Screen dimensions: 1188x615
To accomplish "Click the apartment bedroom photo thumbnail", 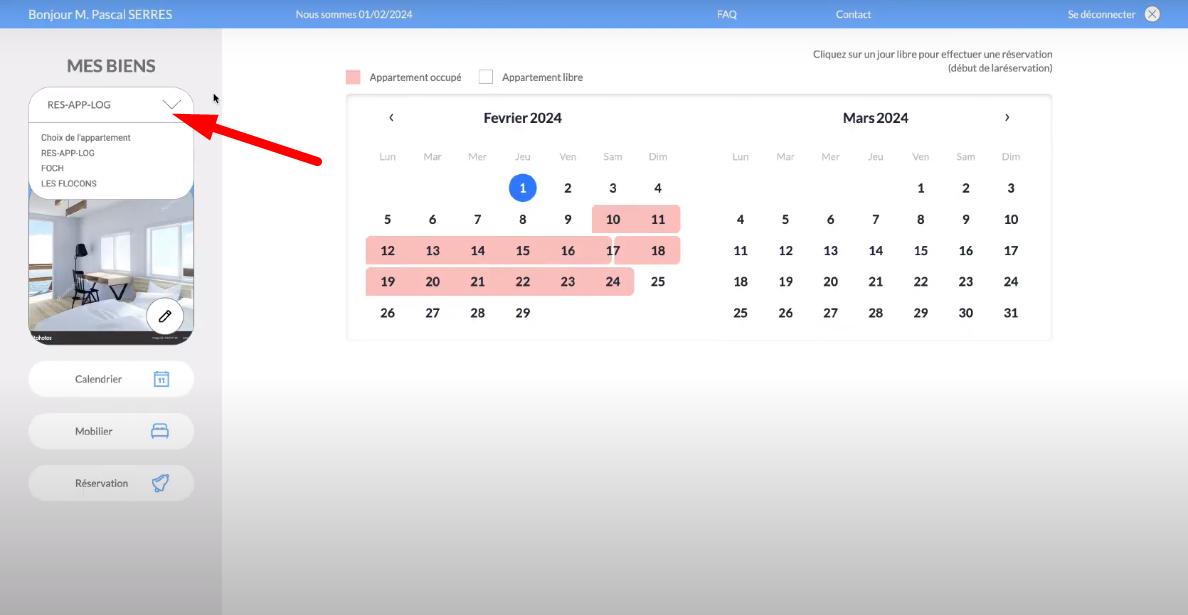I will 90,265.
